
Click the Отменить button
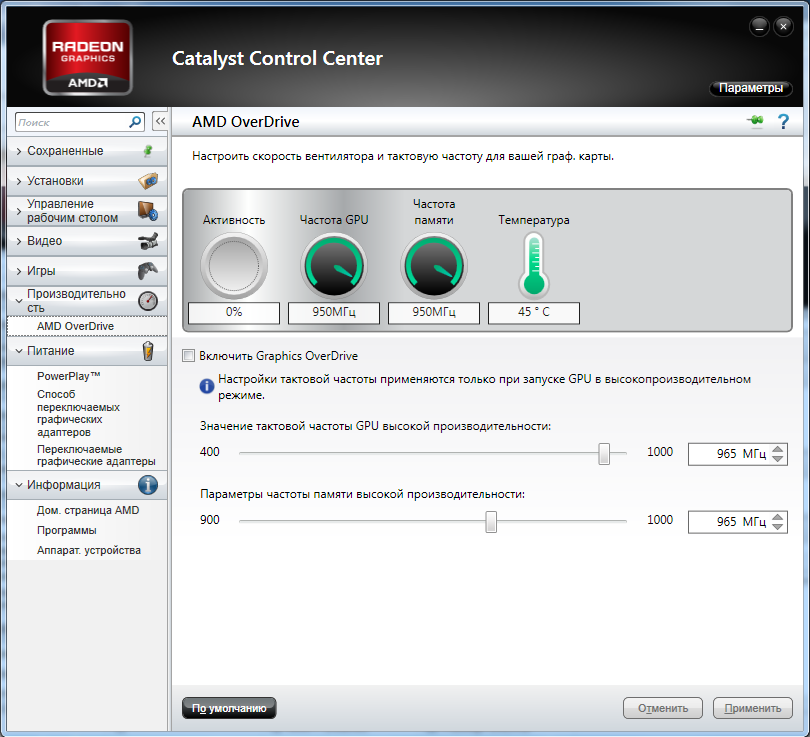pos(663,708)
